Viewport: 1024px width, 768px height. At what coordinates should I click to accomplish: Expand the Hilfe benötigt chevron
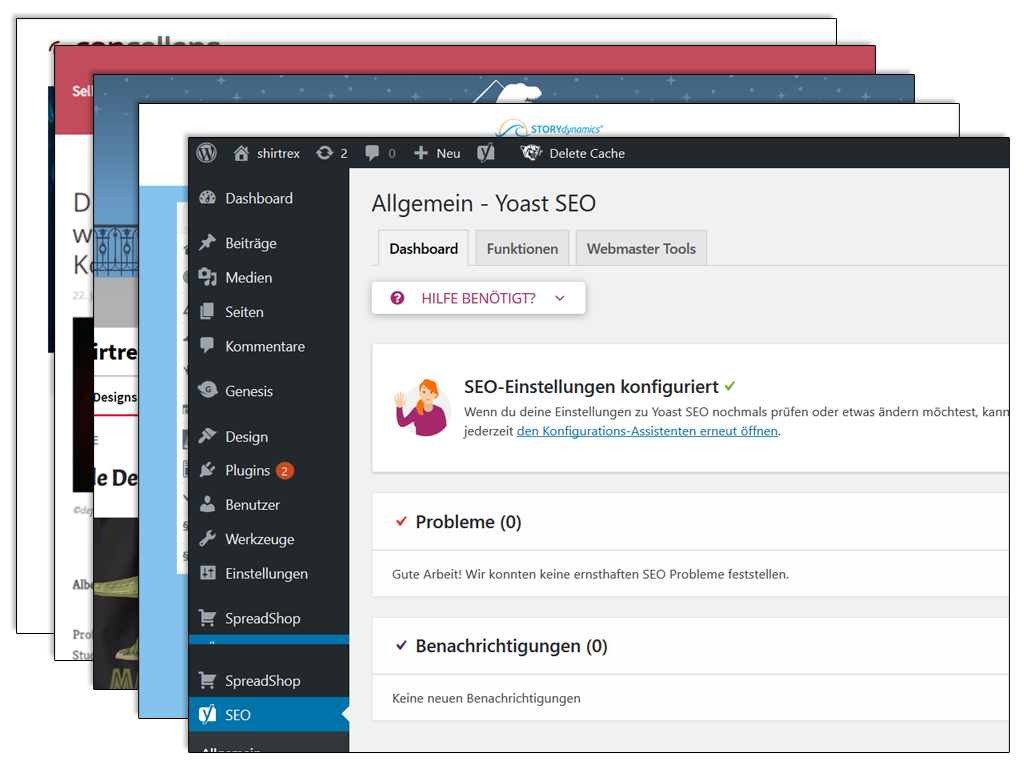[x=560, y=298]
